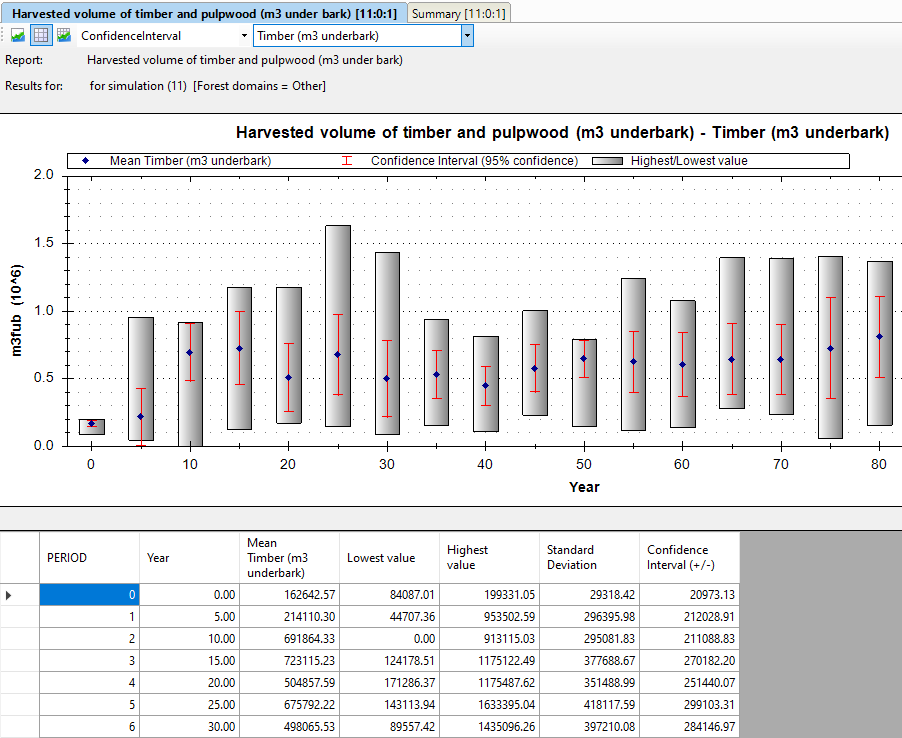
Task: Click the blue diamond Mean Timber legend marker
Action: click(86, 161)
